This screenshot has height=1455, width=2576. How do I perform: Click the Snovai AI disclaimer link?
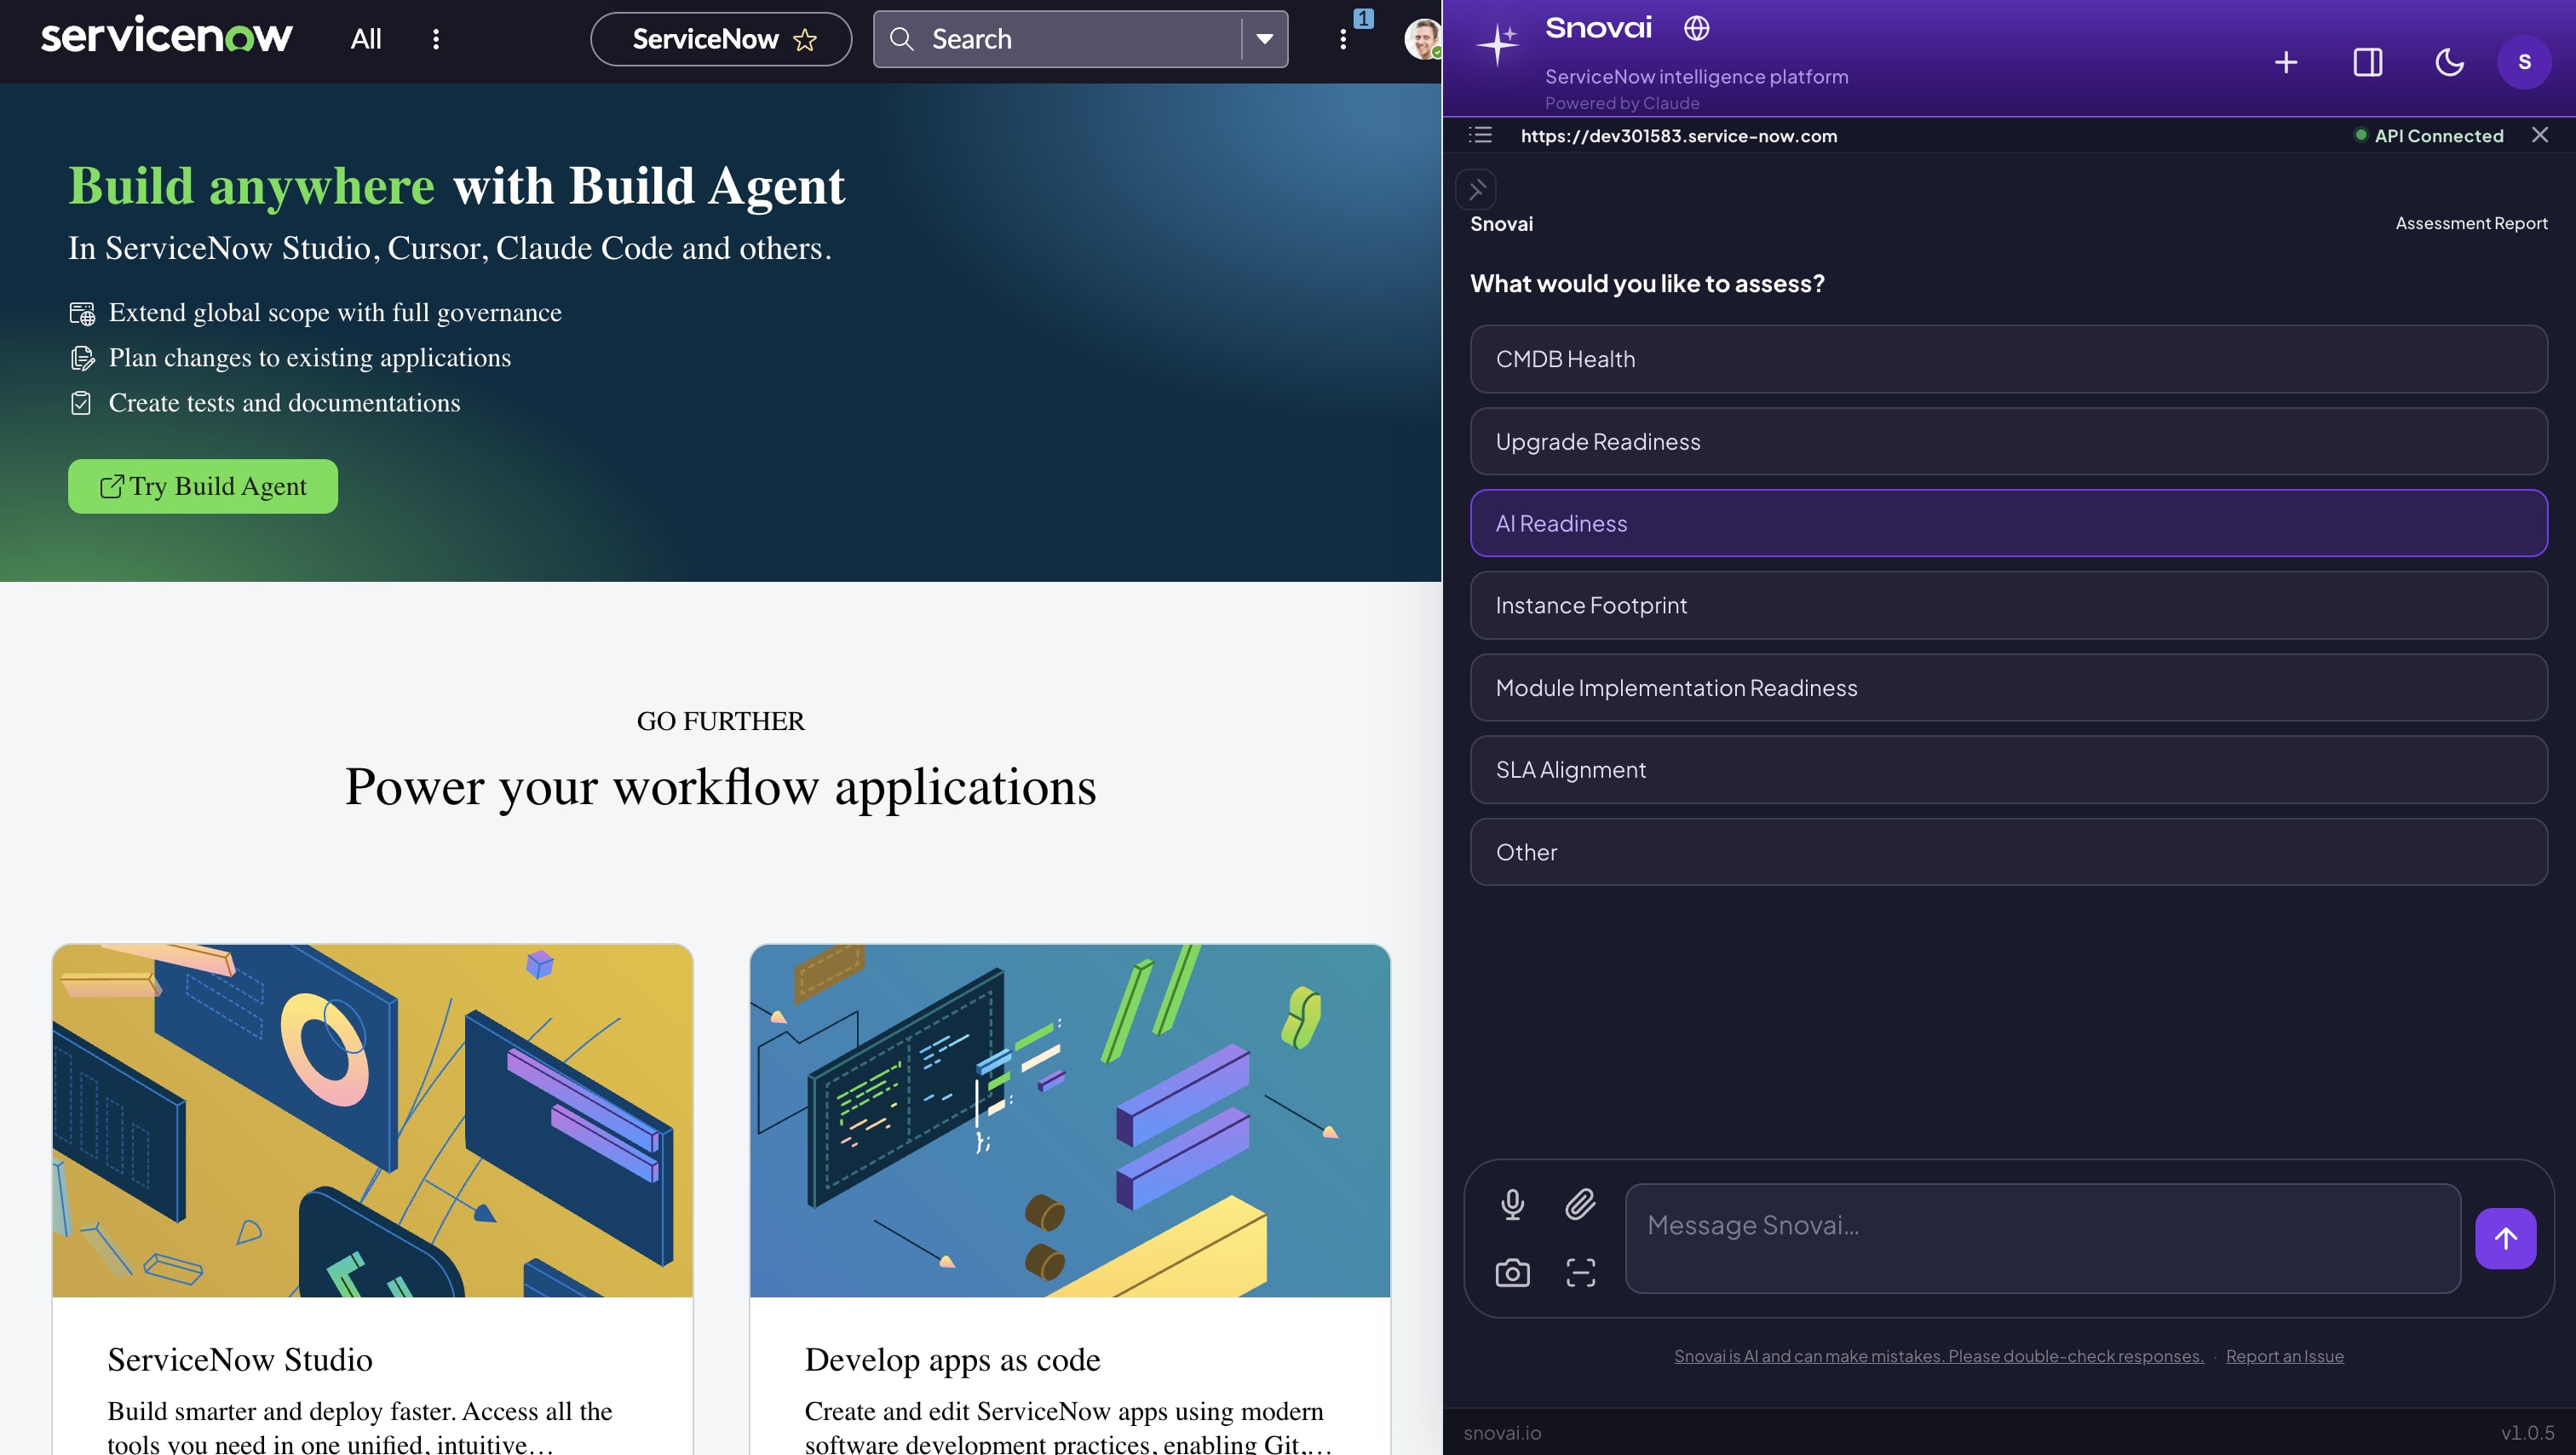click(1939, 1356)
